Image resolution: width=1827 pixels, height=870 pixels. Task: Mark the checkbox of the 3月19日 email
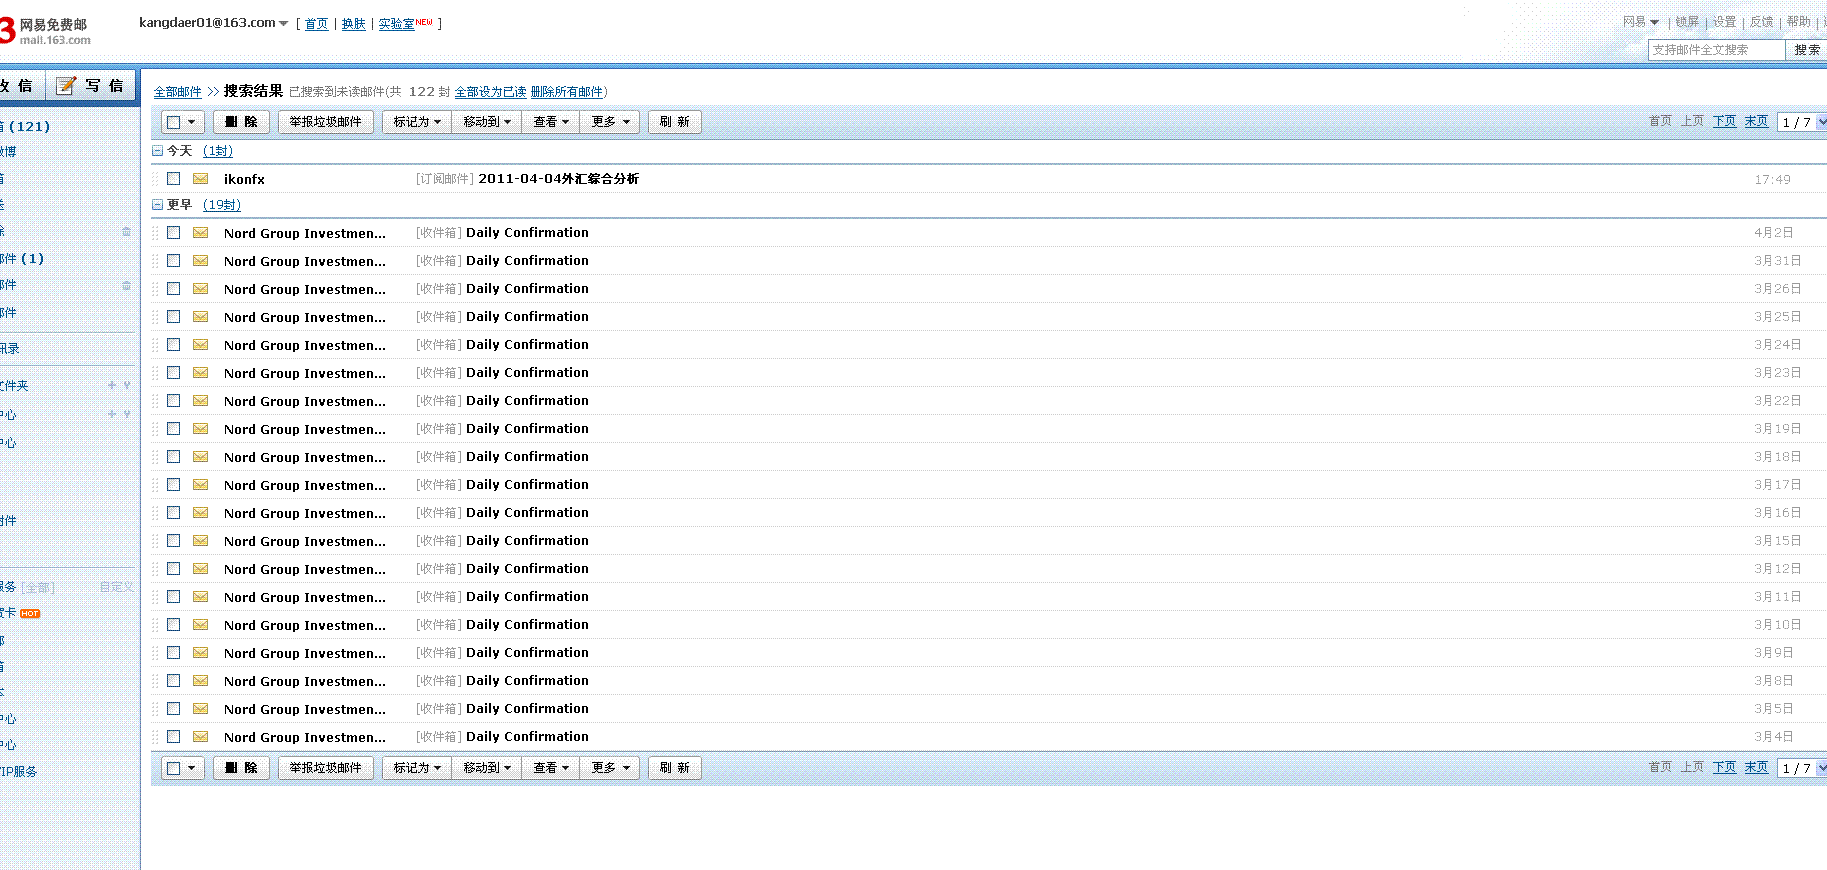coord(174,429)
